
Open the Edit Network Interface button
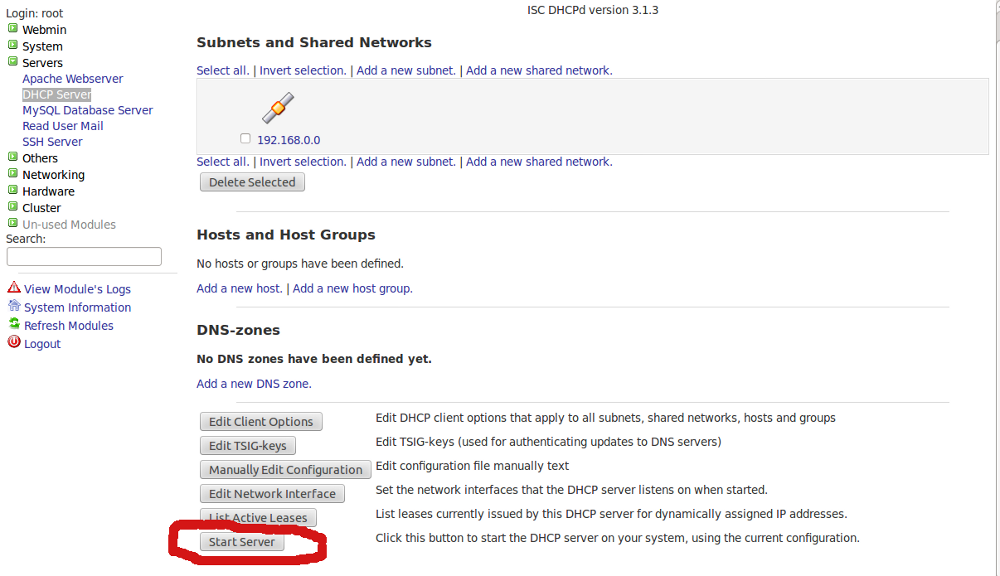[272, 494]
